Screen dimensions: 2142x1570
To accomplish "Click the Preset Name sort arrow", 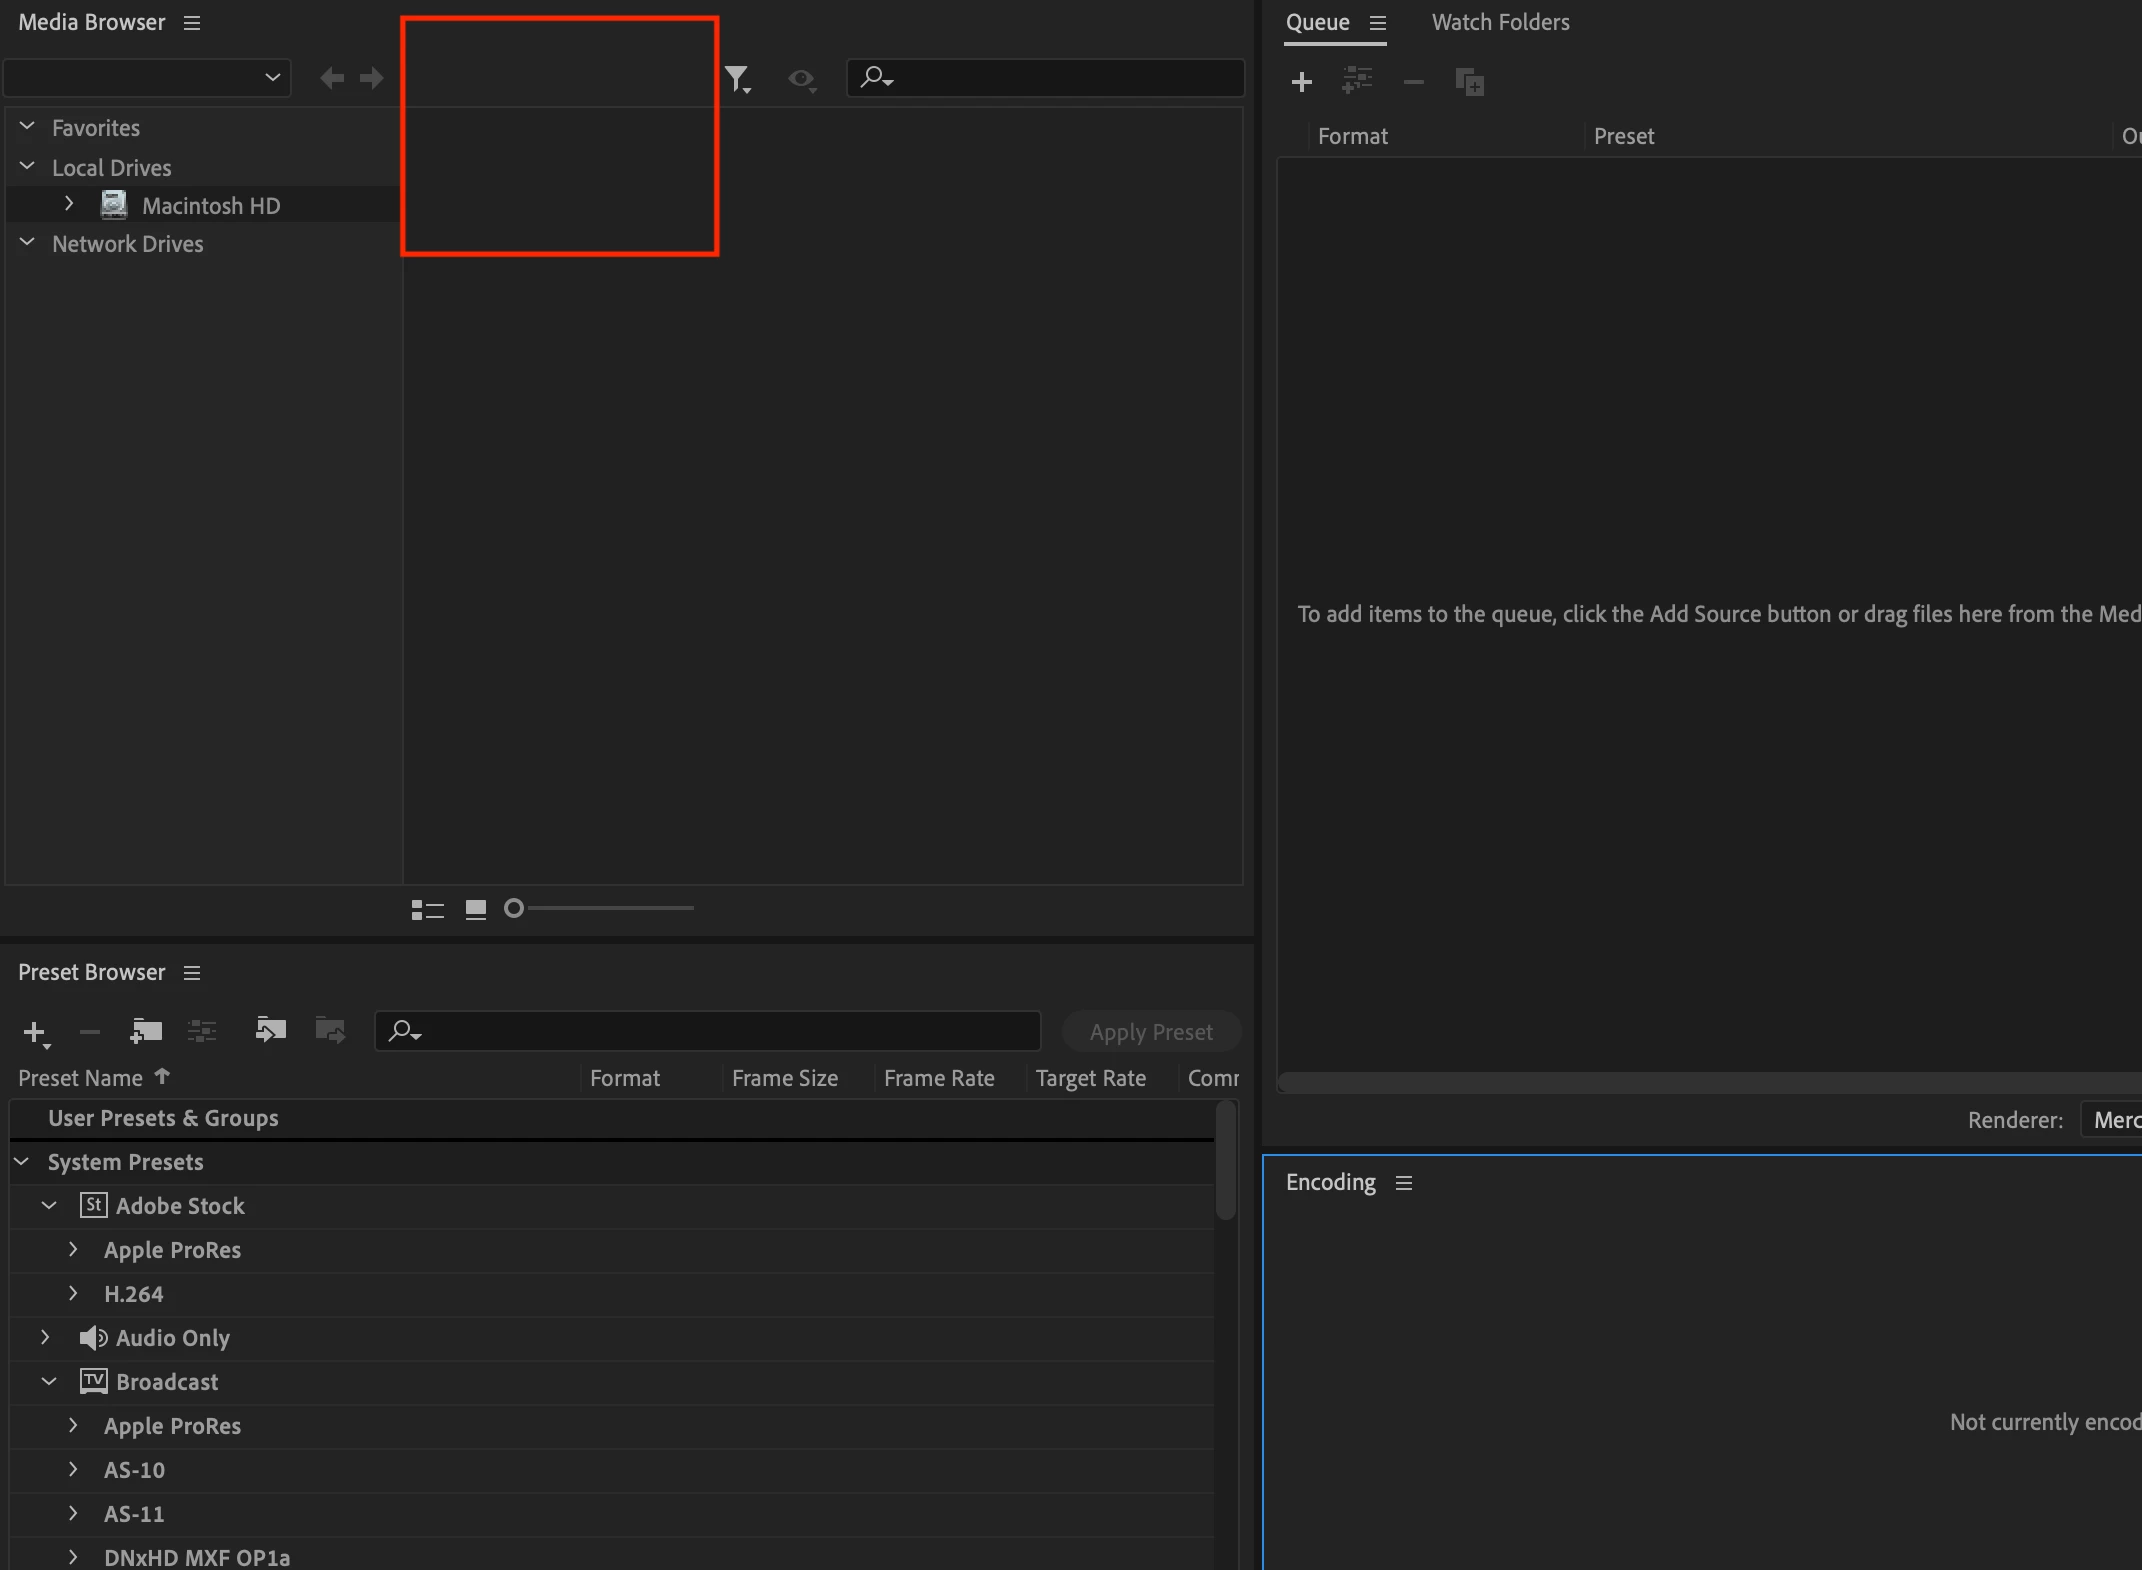I will 162,1077.
